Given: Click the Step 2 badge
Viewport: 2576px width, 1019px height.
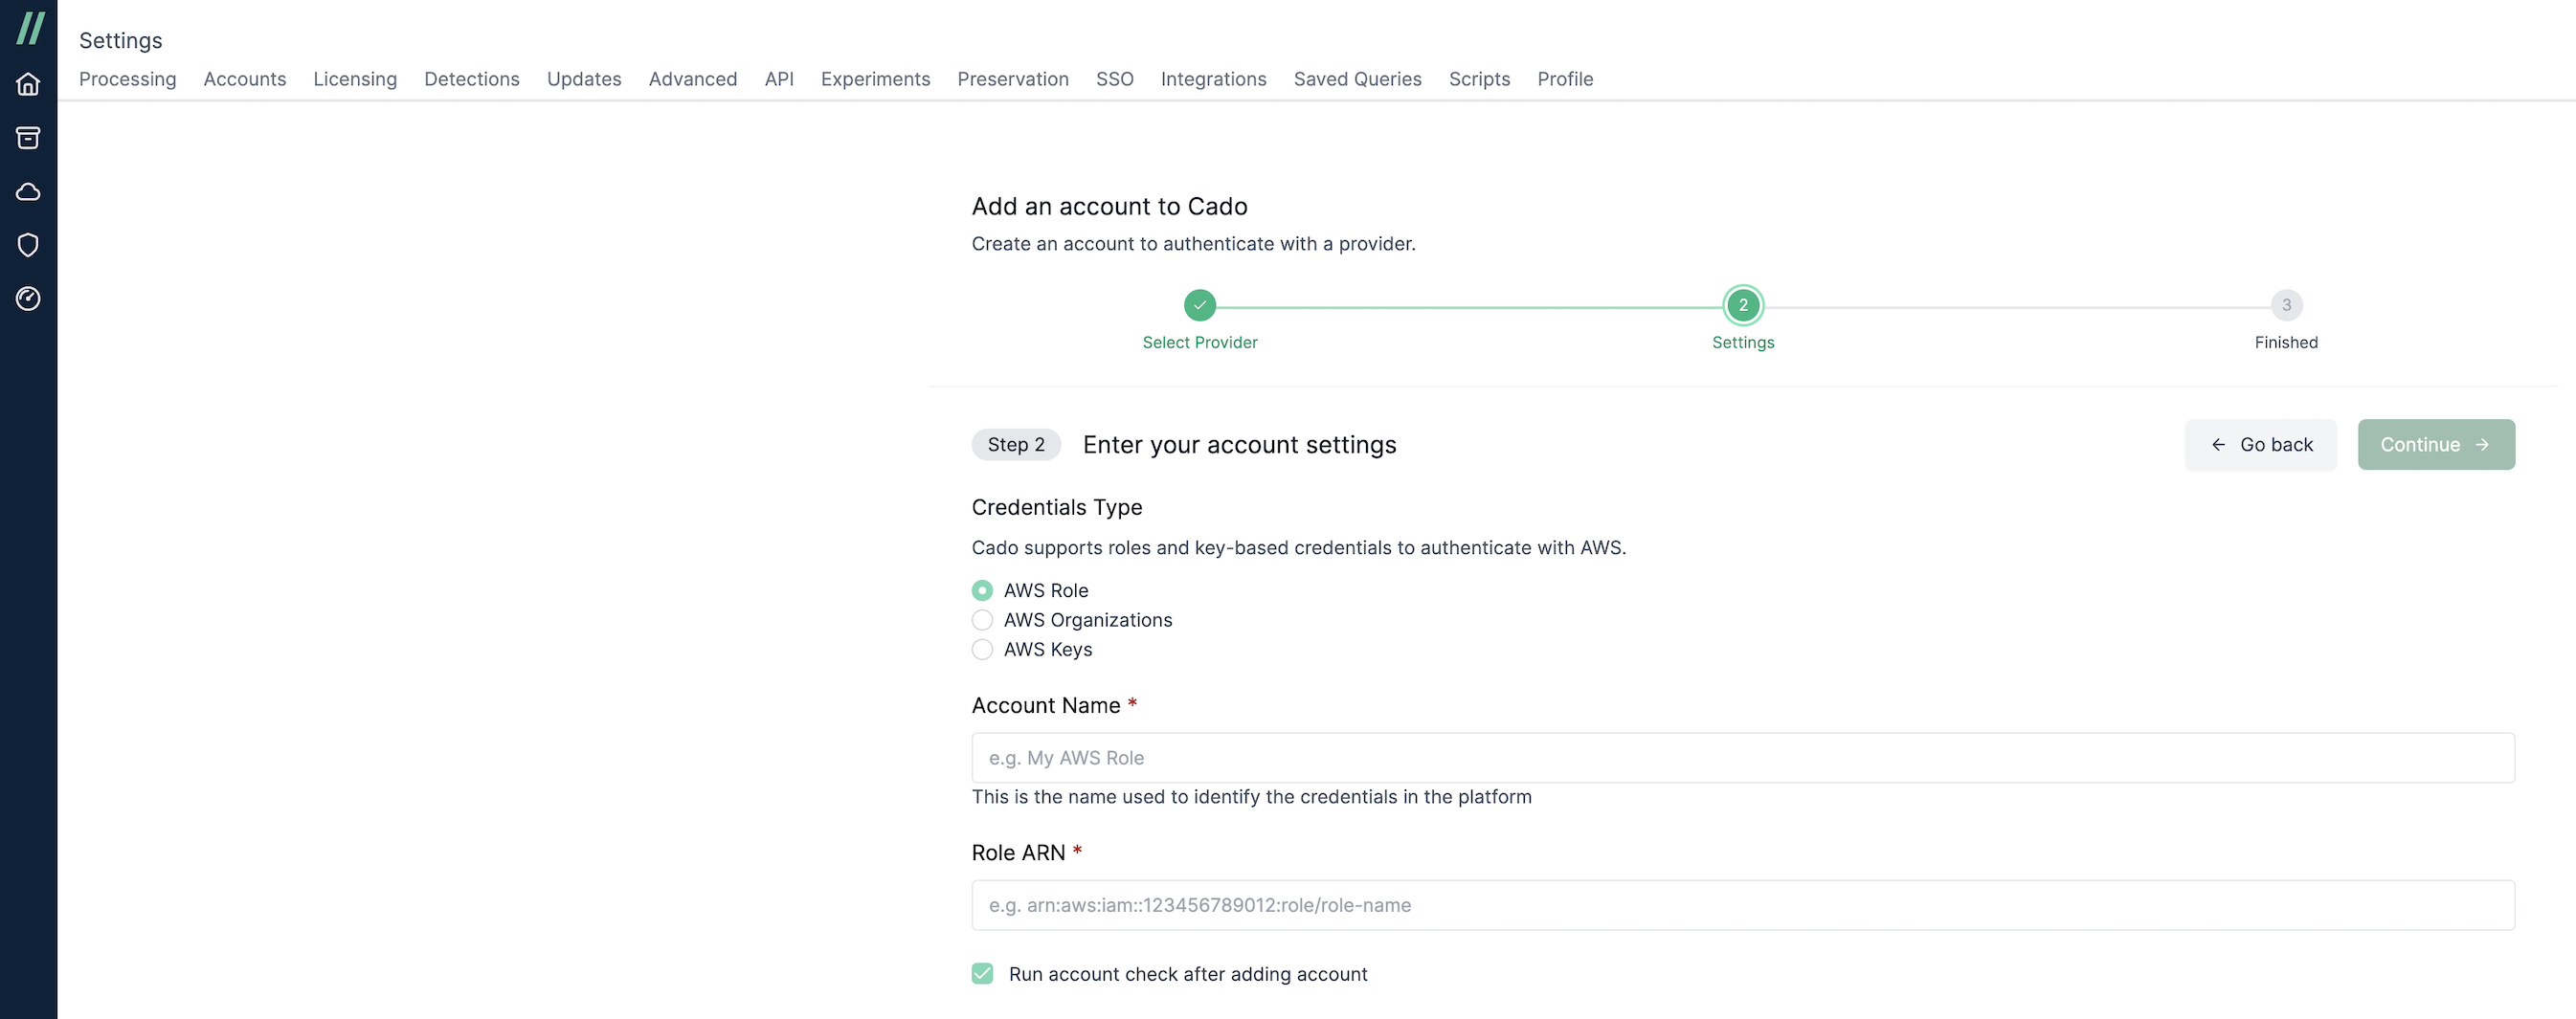Looking at the screenshot, I should click(x=1015, y=445).
